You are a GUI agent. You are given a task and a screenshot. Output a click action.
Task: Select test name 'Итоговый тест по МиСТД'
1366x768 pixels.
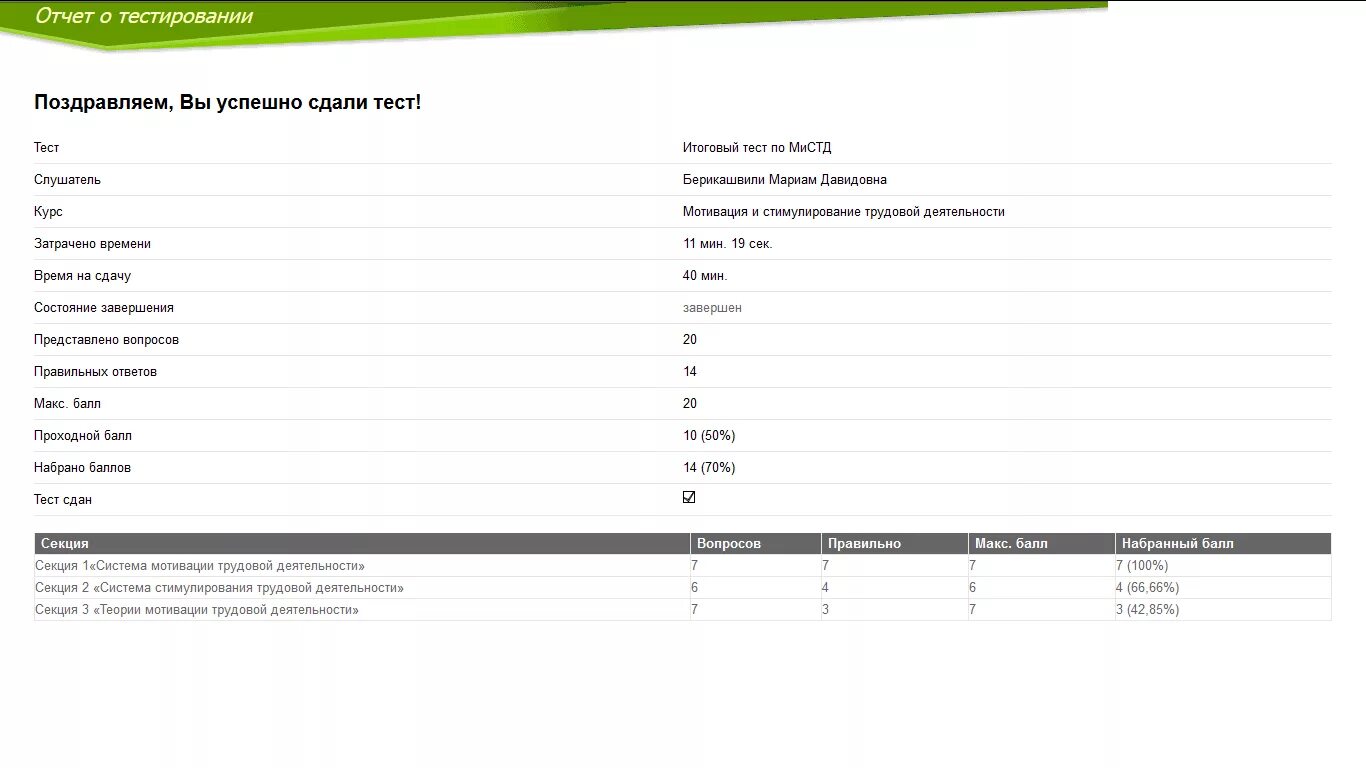(x=757, y=148)
